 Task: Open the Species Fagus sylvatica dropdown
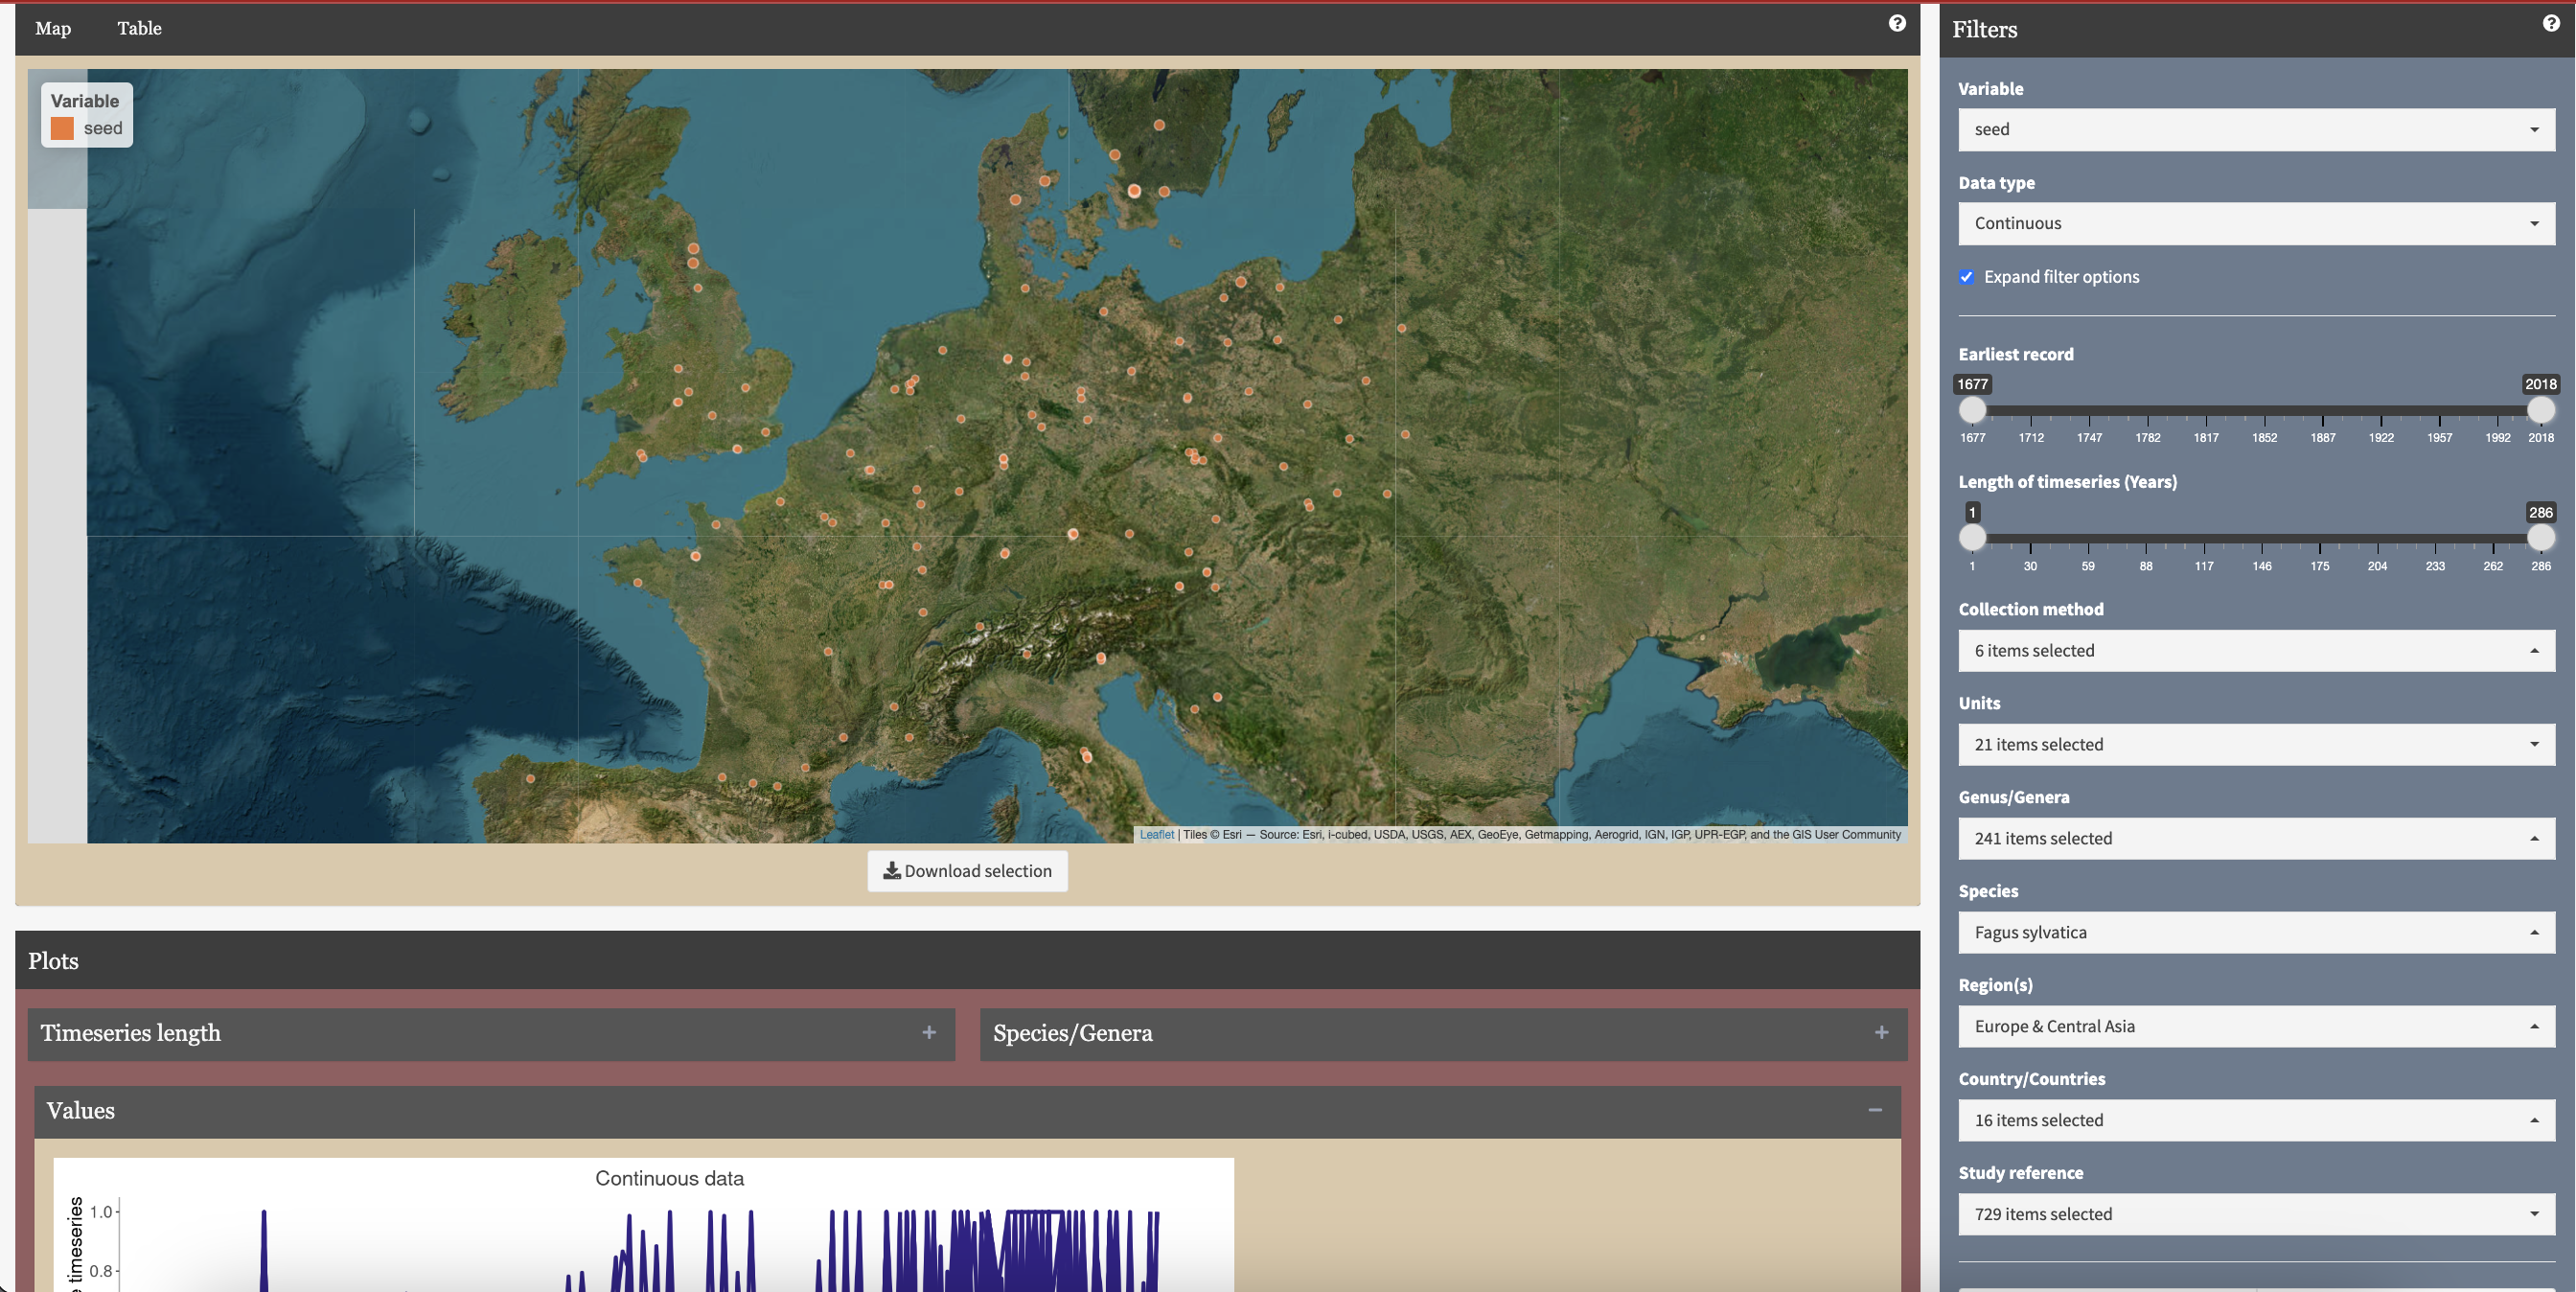(2255, 933)
